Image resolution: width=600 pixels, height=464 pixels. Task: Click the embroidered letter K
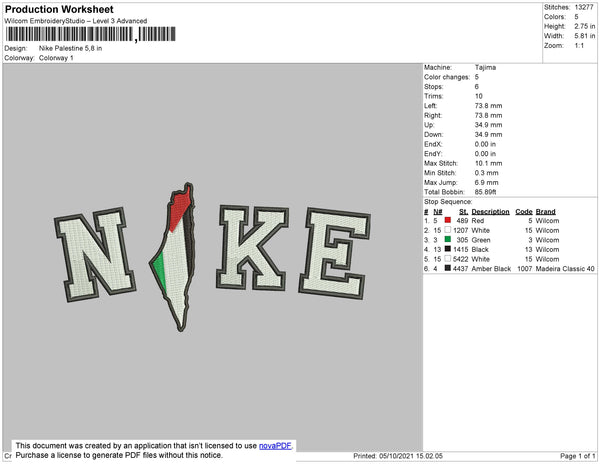tap(253, 248)
